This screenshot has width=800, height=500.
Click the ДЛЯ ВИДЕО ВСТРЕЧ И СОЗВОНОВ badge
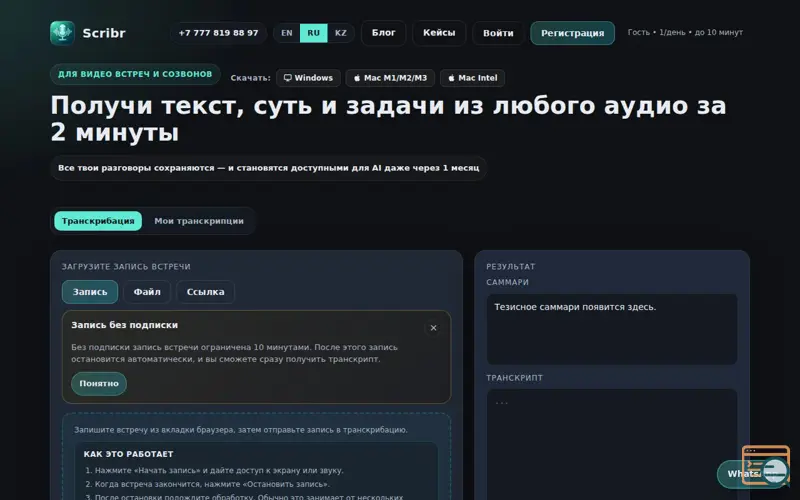click(x=135, y=74)
